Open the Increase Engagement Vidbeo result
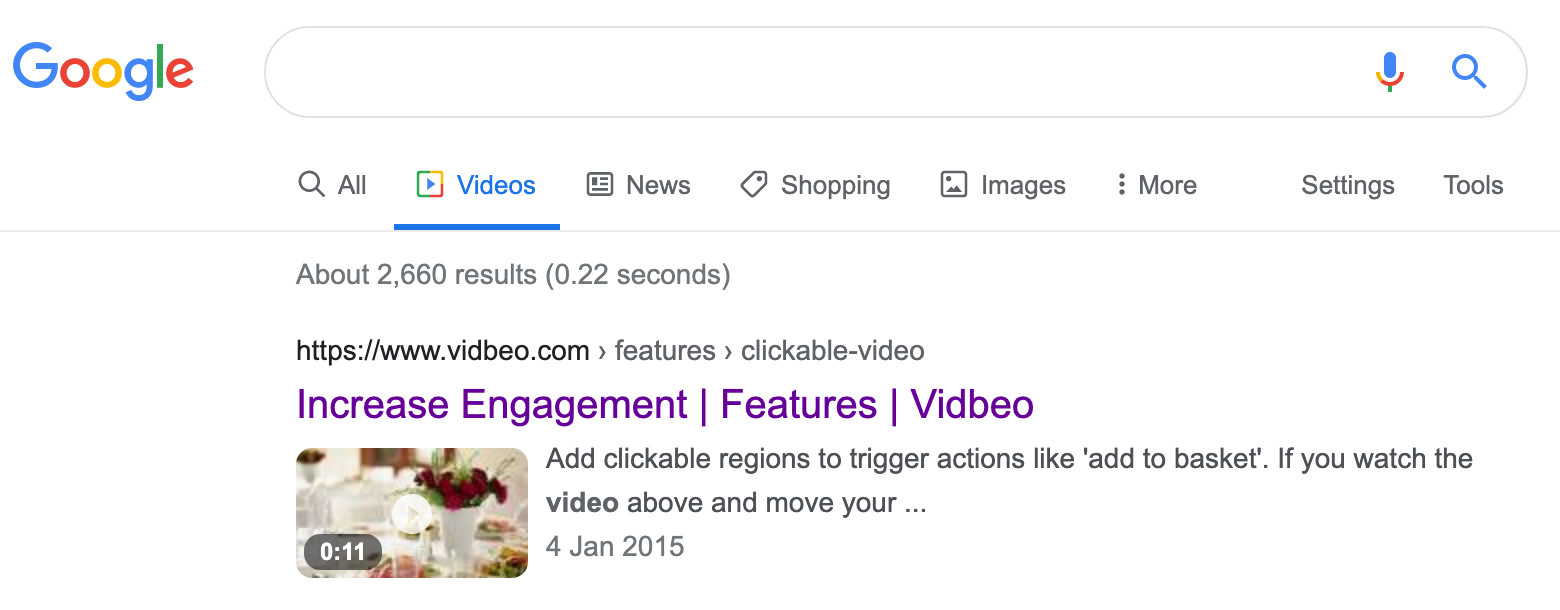Screen dimensions: 1560x610 664,404
